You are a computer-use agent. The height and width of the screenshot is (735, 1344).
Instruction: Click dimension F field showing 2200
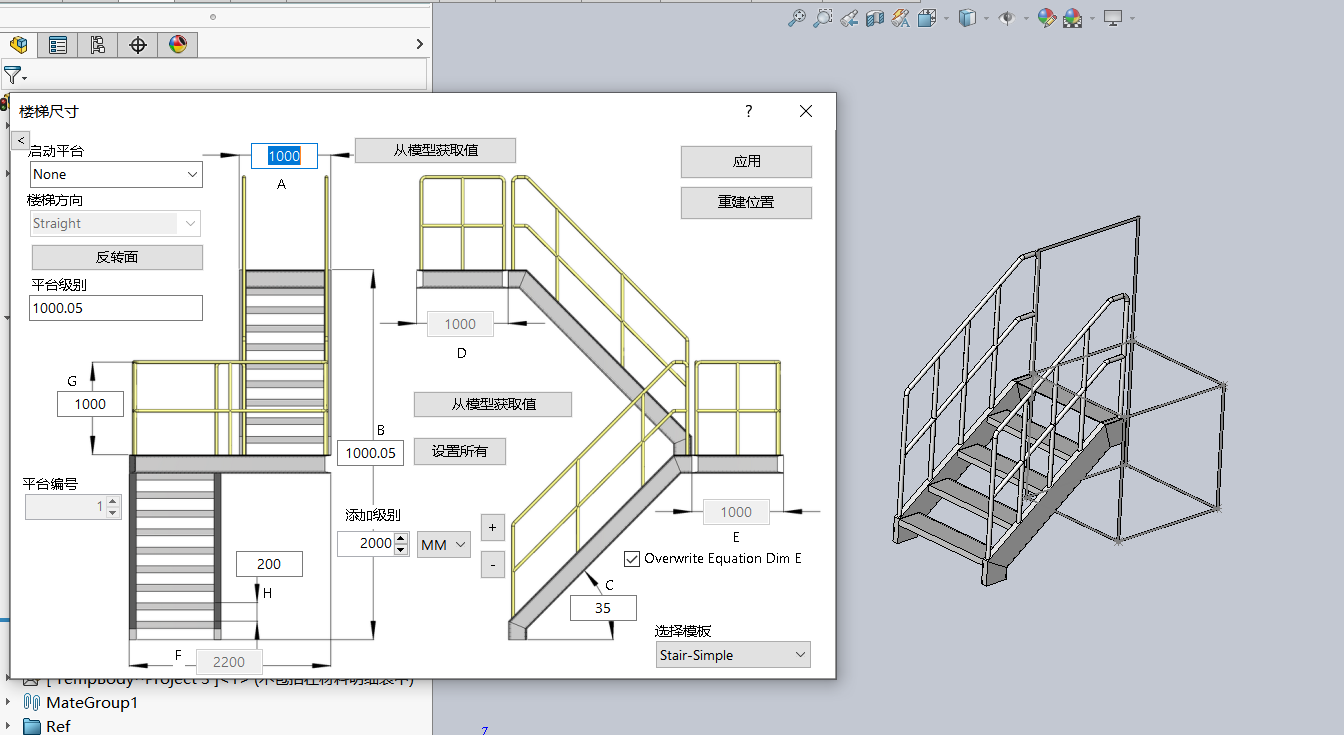(230, 661)
